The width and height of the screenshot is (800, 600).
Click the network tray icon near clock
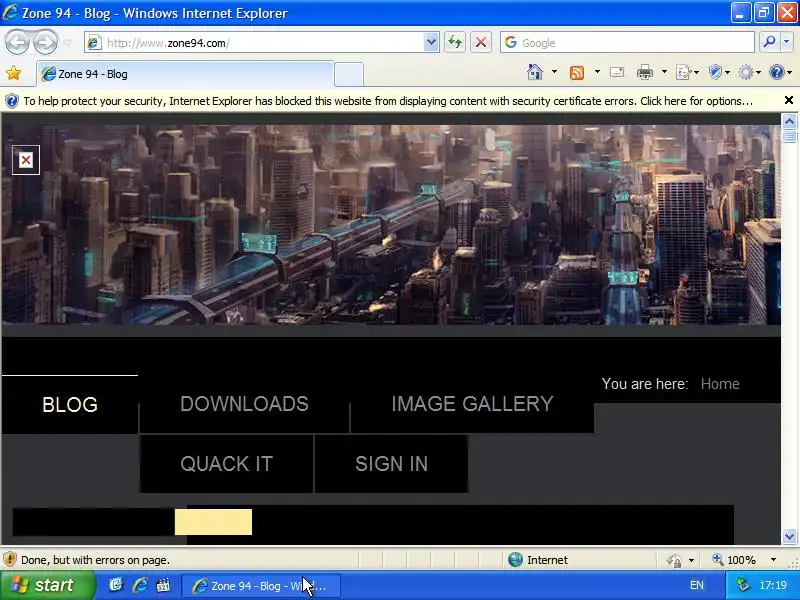(x=743, y=585)
